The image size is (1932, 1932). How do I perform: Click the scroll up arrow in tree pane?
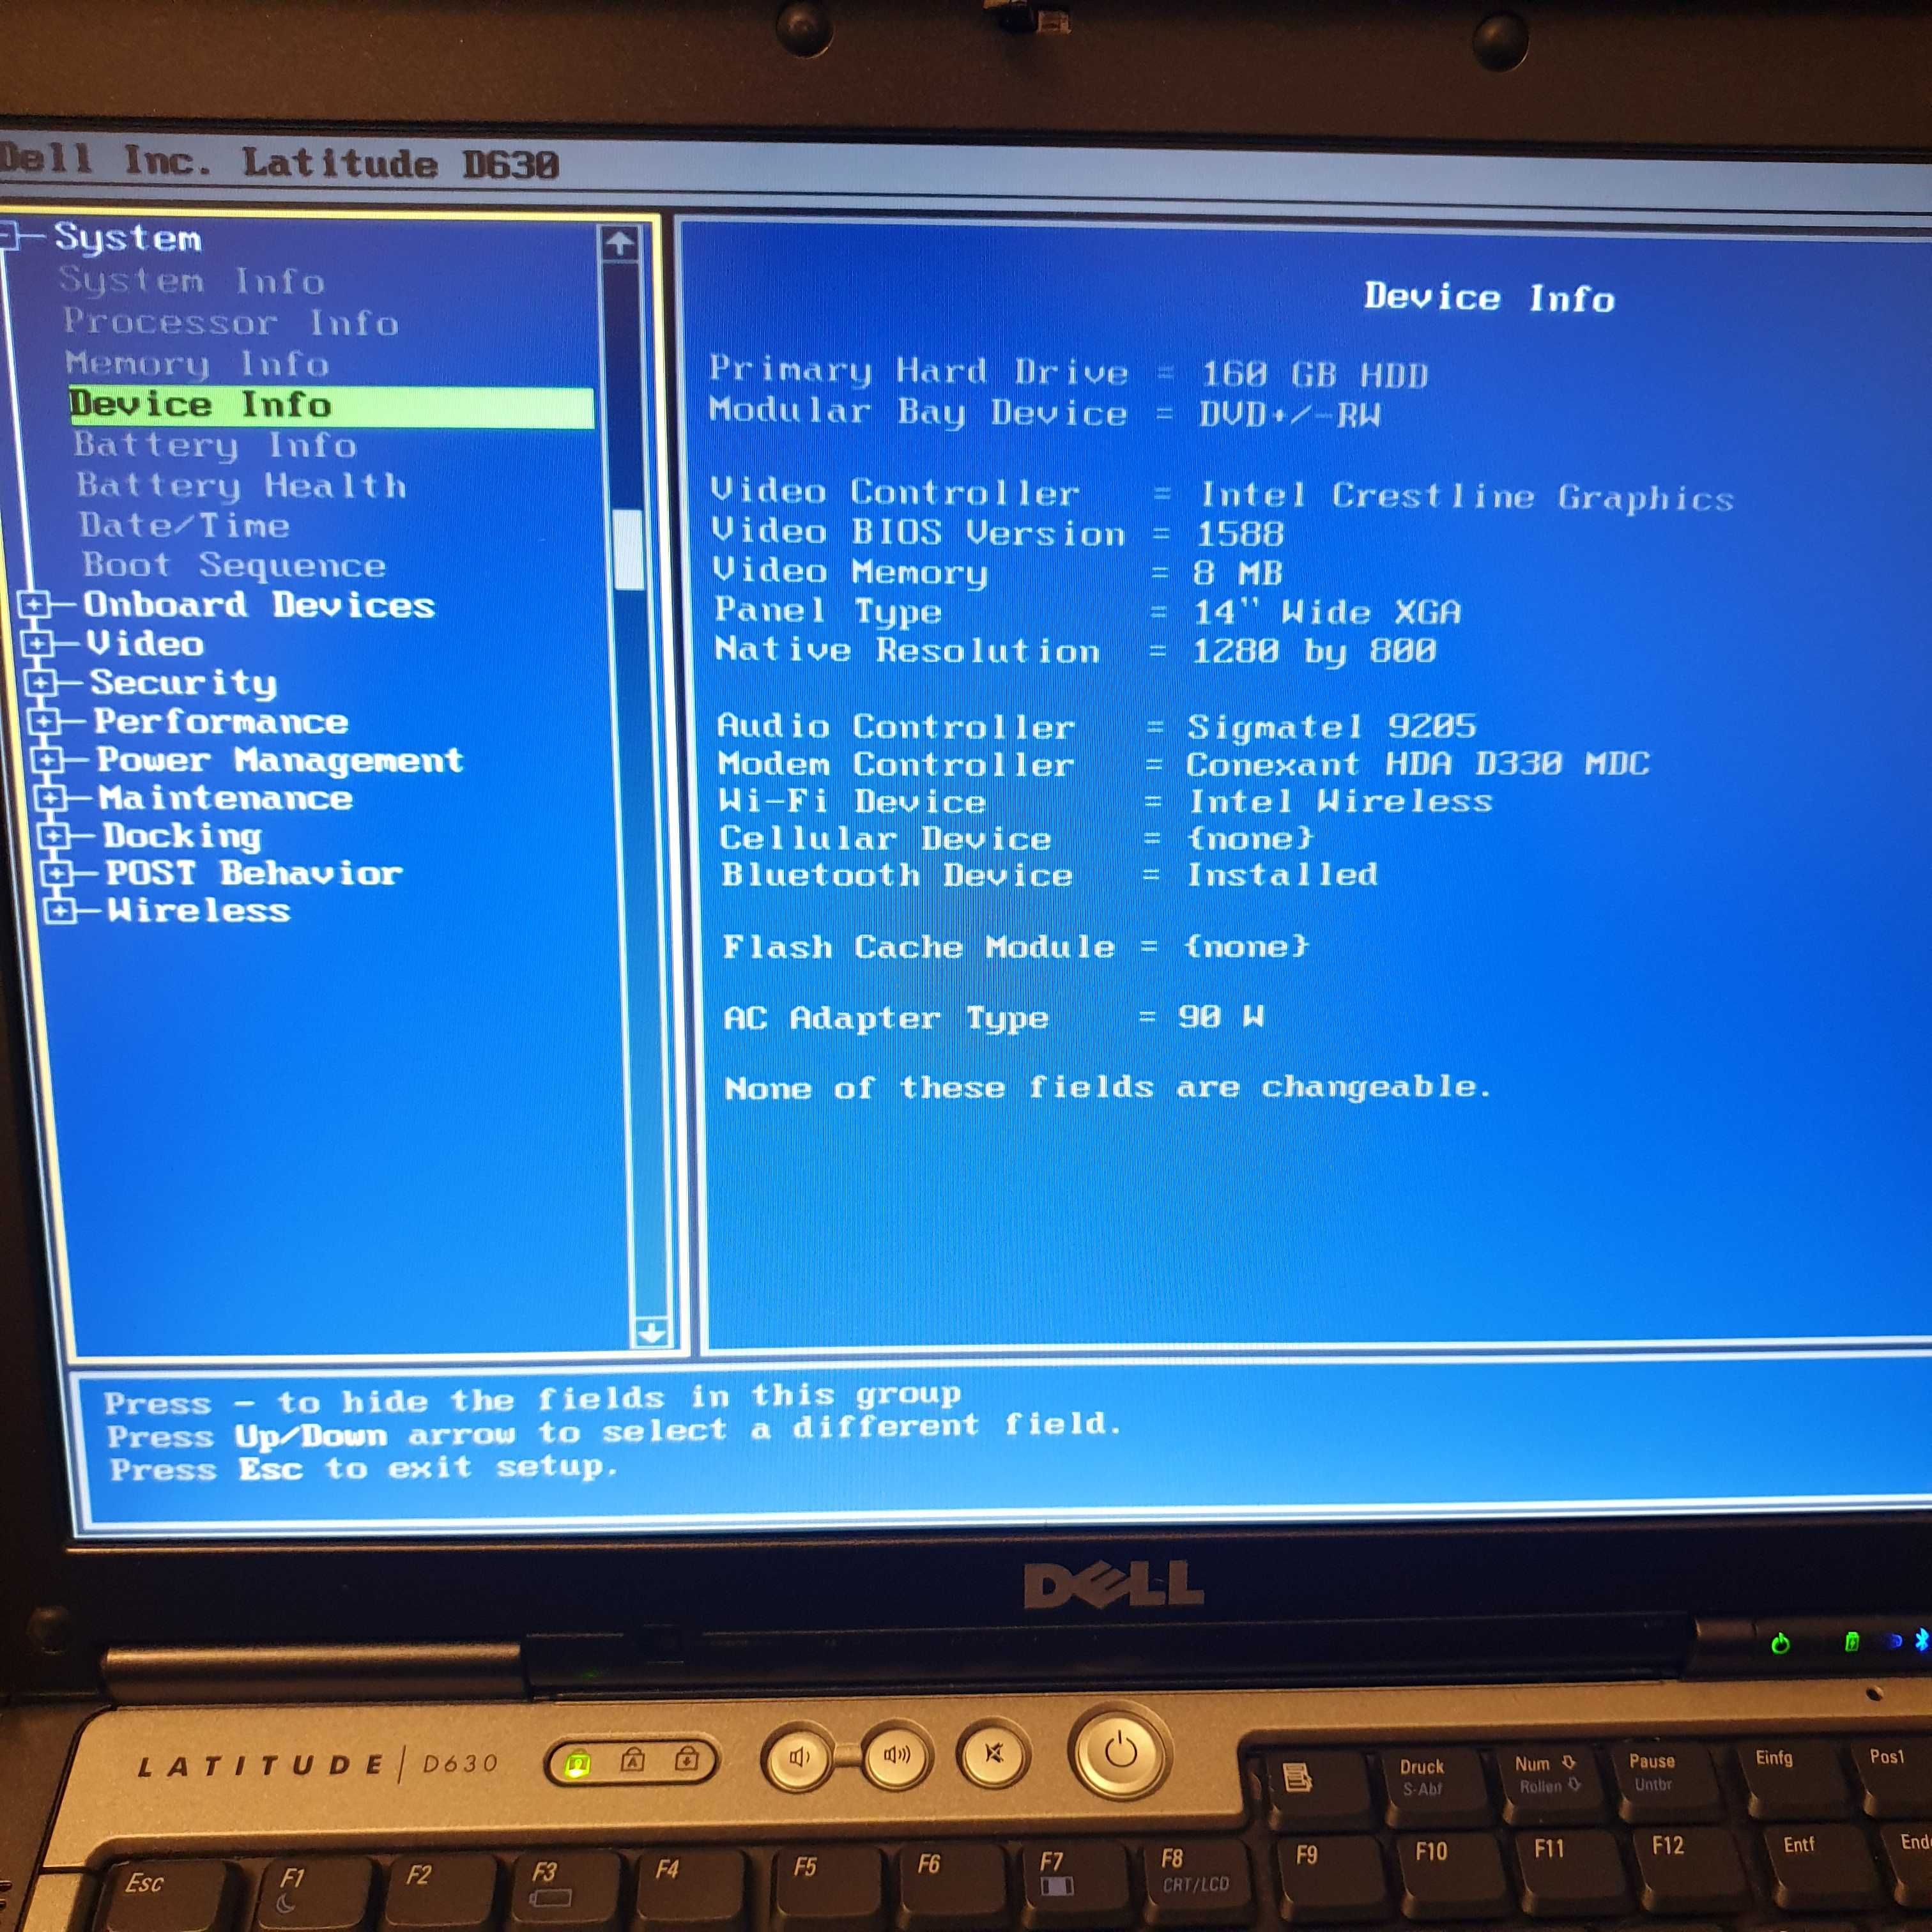pos(619,243)
